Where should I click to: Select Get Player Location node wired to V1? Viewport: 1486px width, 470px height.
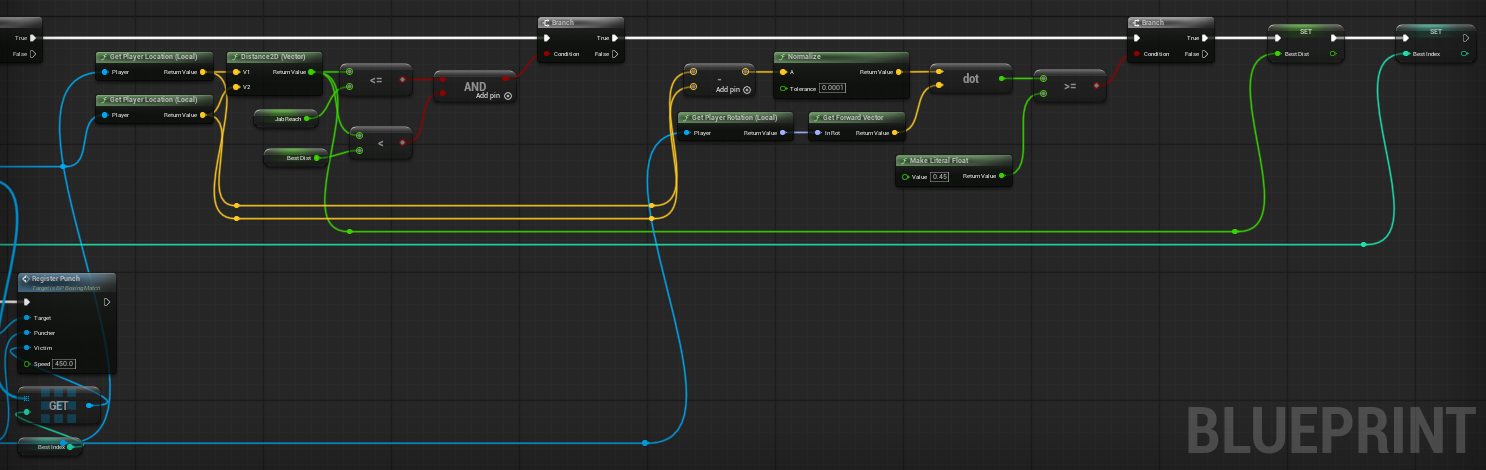(154, 64)
